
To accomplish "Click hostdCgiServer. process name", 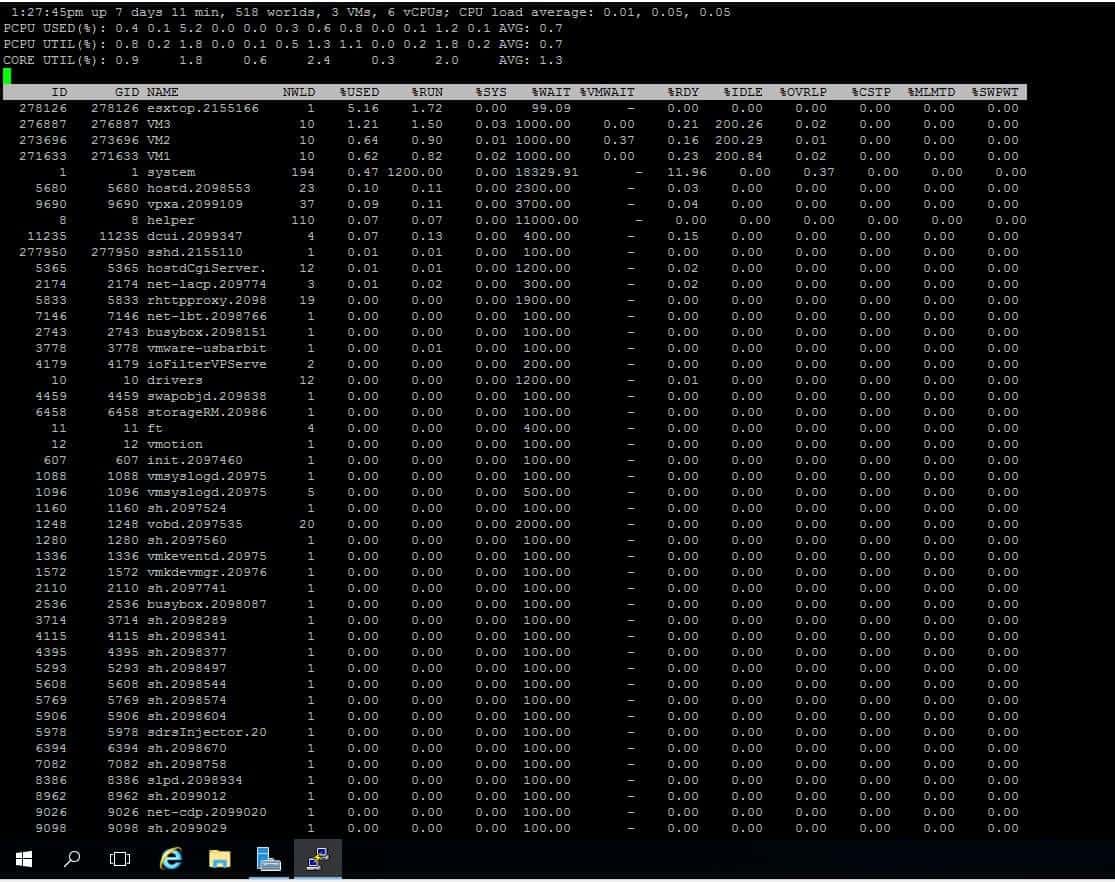I will point(206,268).
